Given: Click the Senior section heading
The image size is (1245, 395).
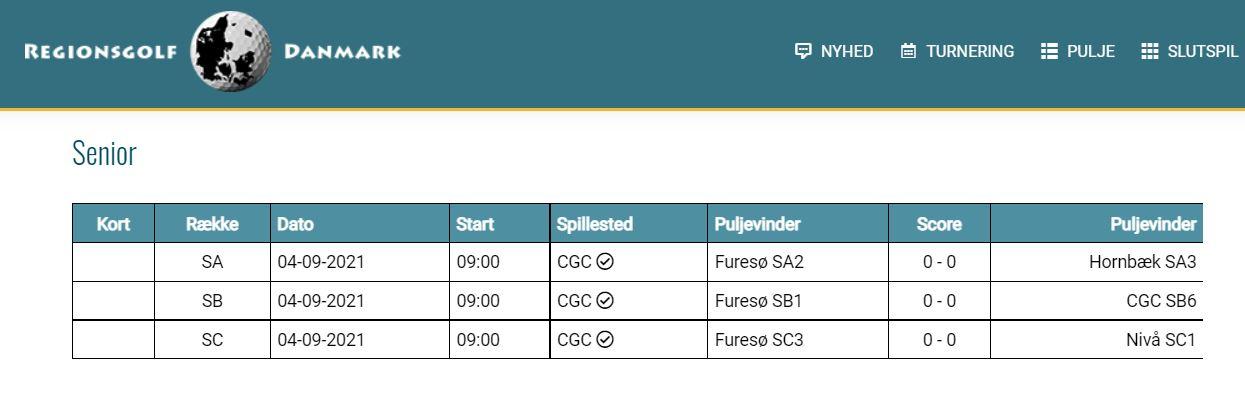Looking at the screenshot, I should coord(104,153).
